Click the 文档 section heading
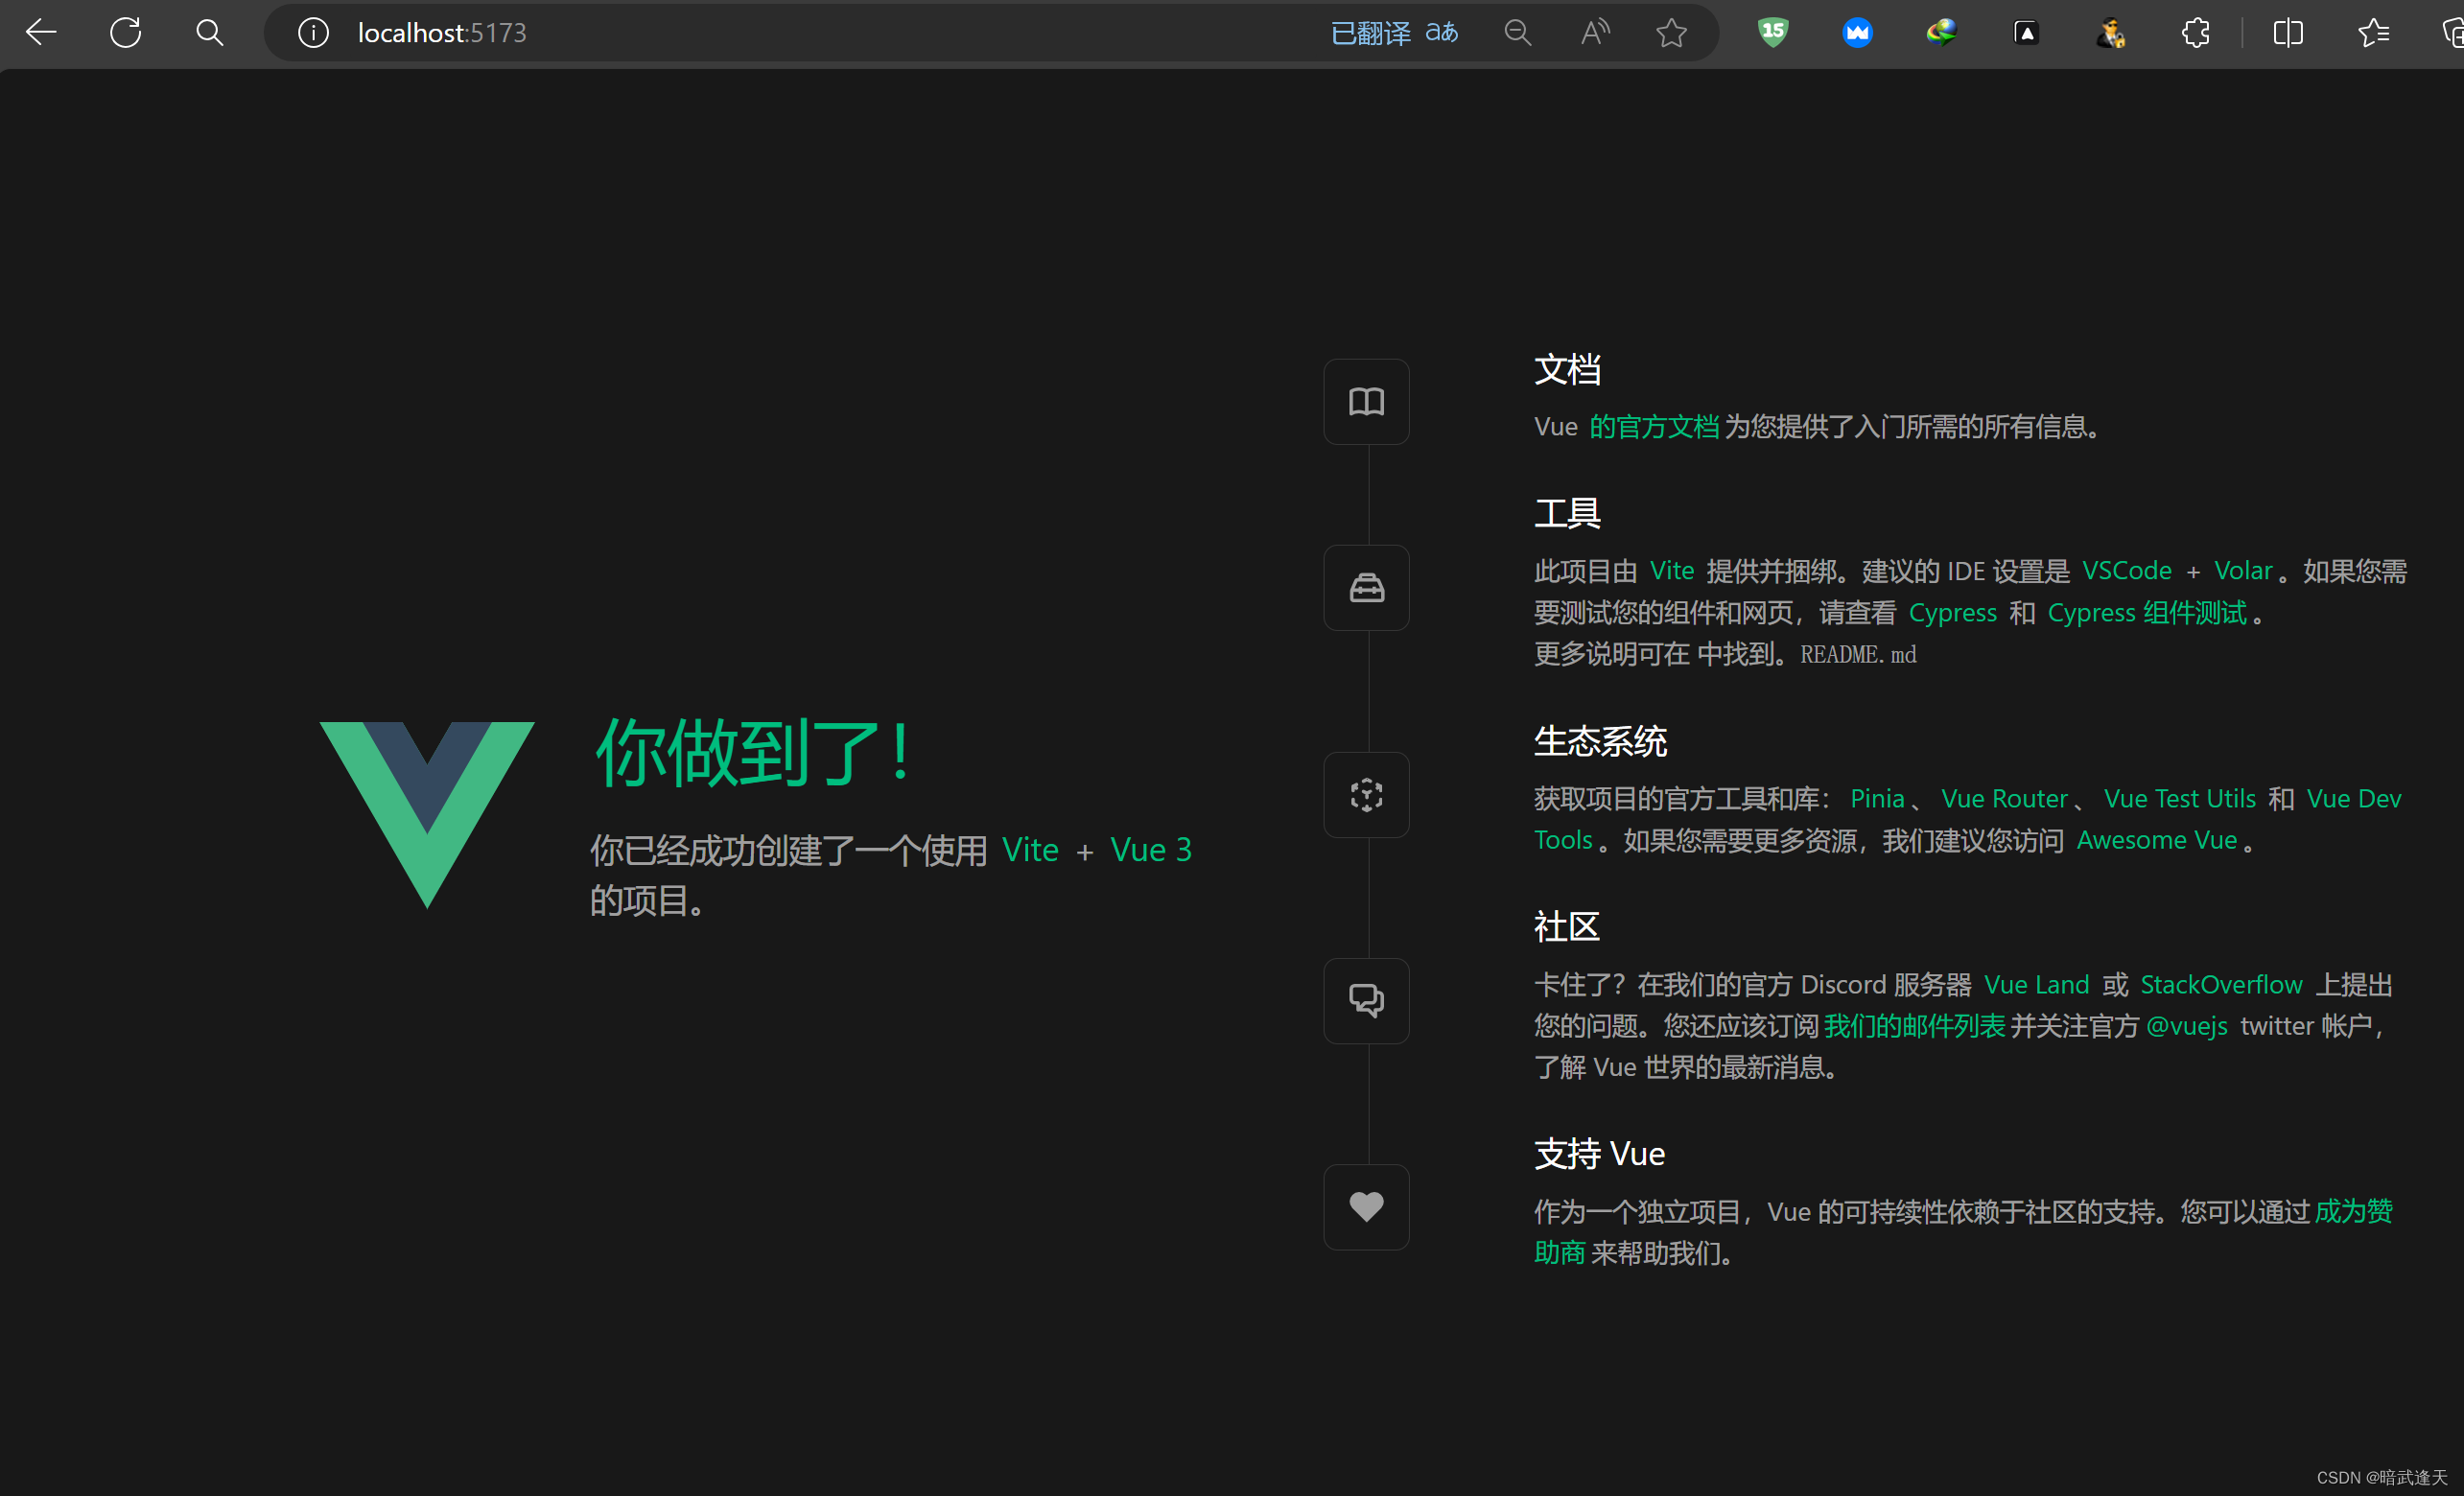Screen dimensions: 2464x1496 pos(1567,370)
